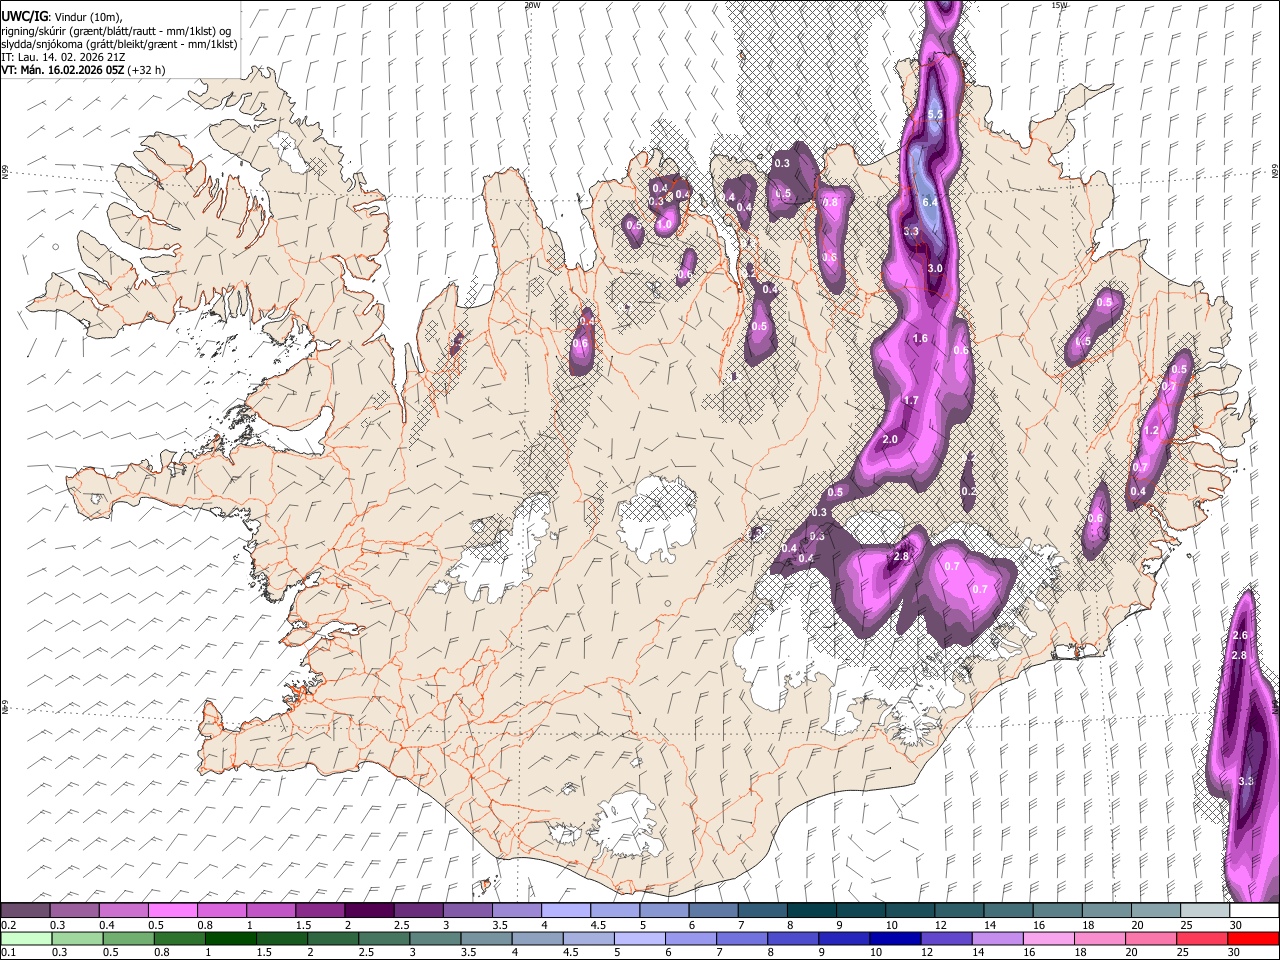
Task: Click the upper legend swatch between 2 and 2.5
Action: coord(369,910)
